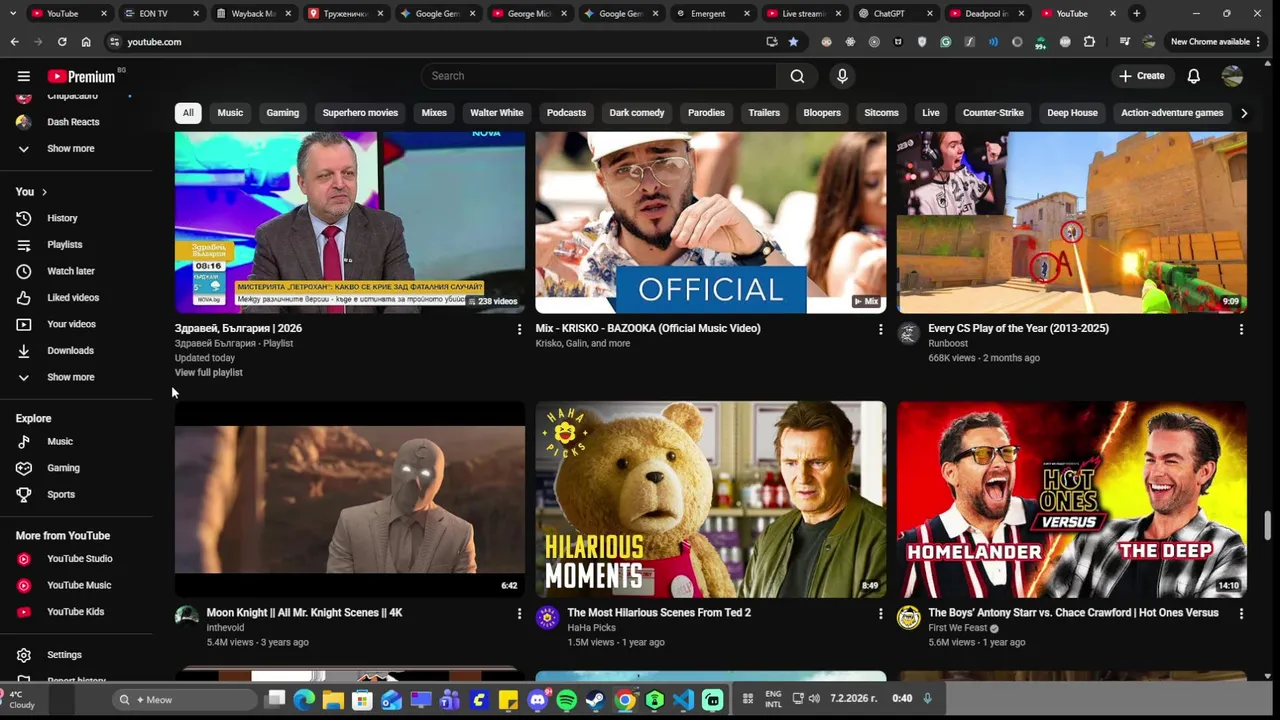This screenshot has width=1280, height=720.
Task: Open the YouTube hamburger guide menu
Action: [24, 76]
